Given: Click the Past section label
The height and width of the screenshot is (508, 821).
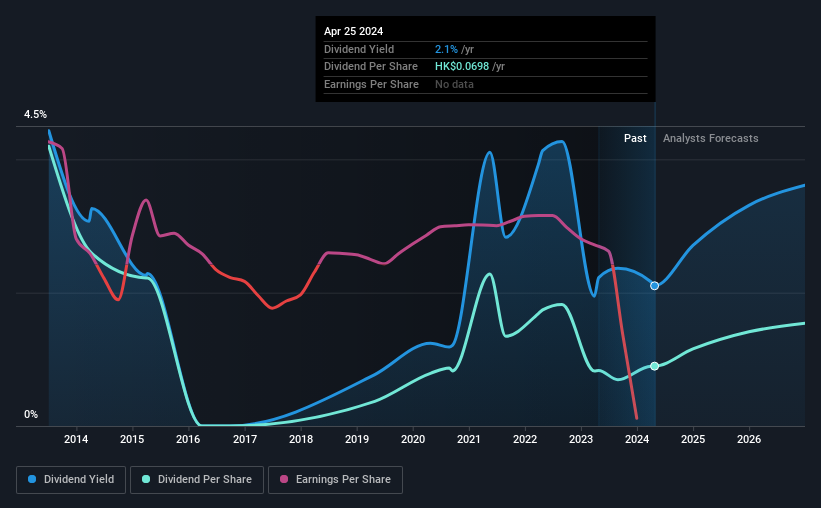Looking at the screenshot, I should [x=635, y=138].
